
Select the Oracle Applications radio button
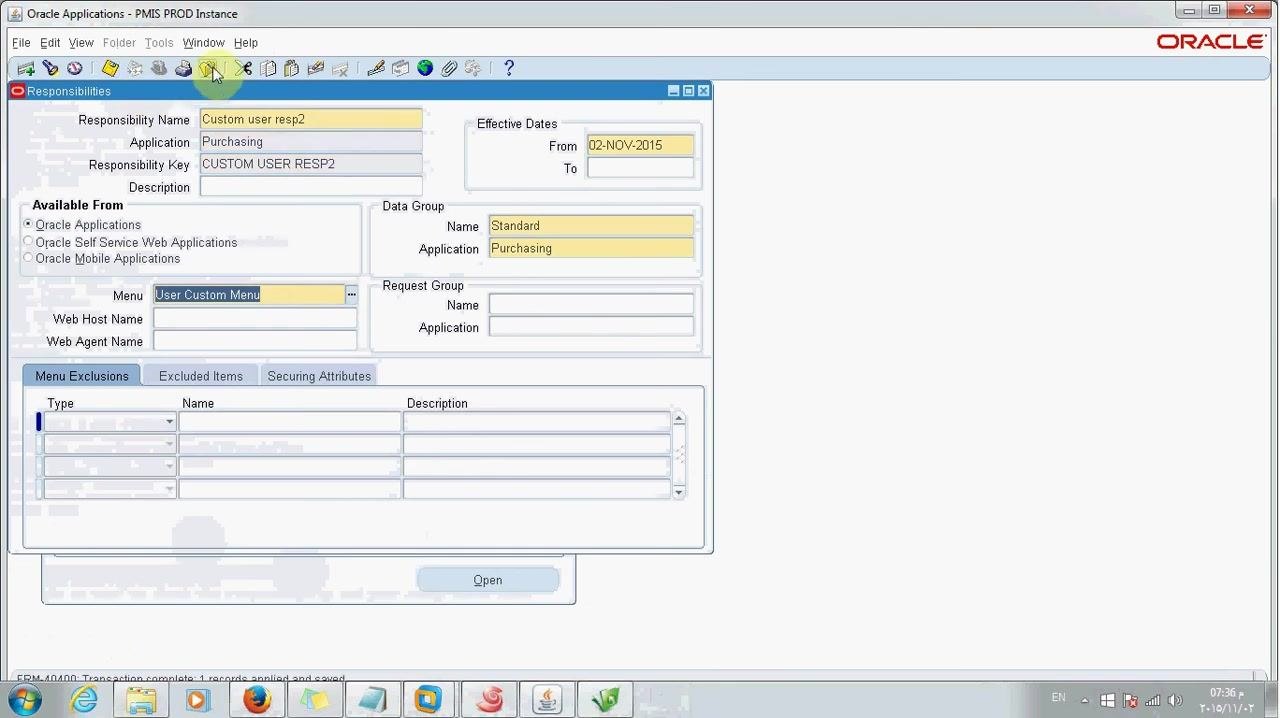(x=28, y=224)
